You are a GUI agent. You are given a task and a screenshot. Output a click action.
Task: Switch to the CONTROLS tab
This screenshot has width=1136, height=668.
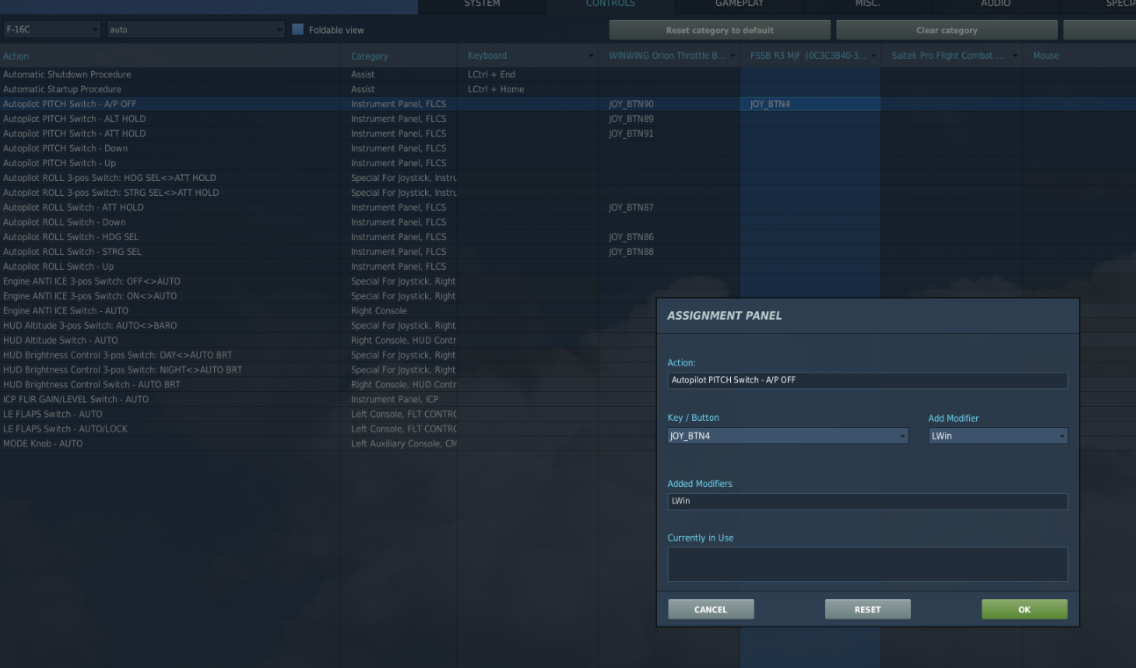tap(610, 4)
